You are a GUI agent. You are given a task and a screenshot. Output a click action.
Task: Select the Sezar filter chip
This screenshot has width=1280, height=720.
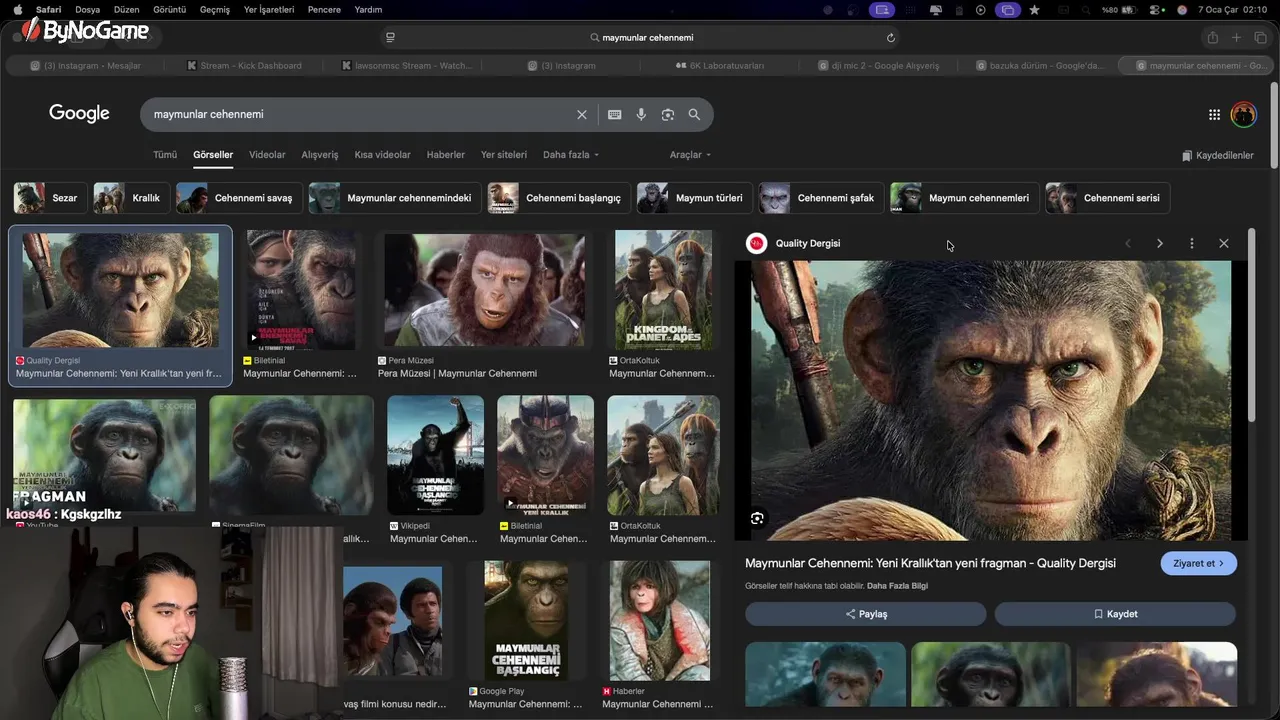(48, 198)
